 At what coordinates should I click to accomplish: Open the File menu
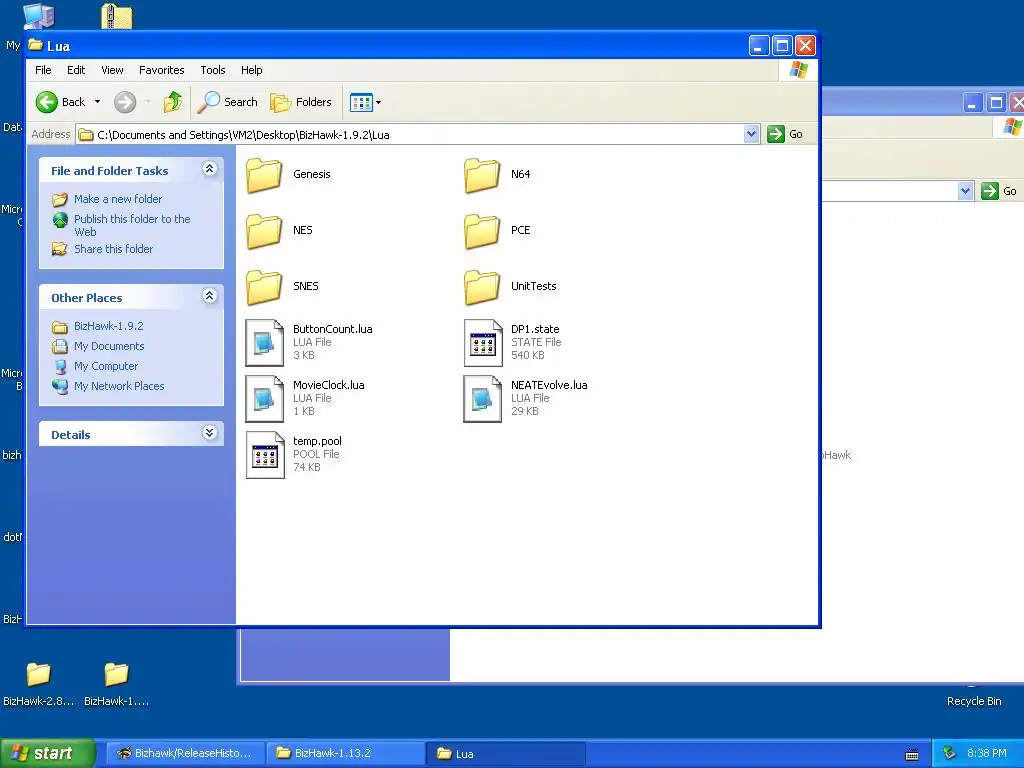43,70
